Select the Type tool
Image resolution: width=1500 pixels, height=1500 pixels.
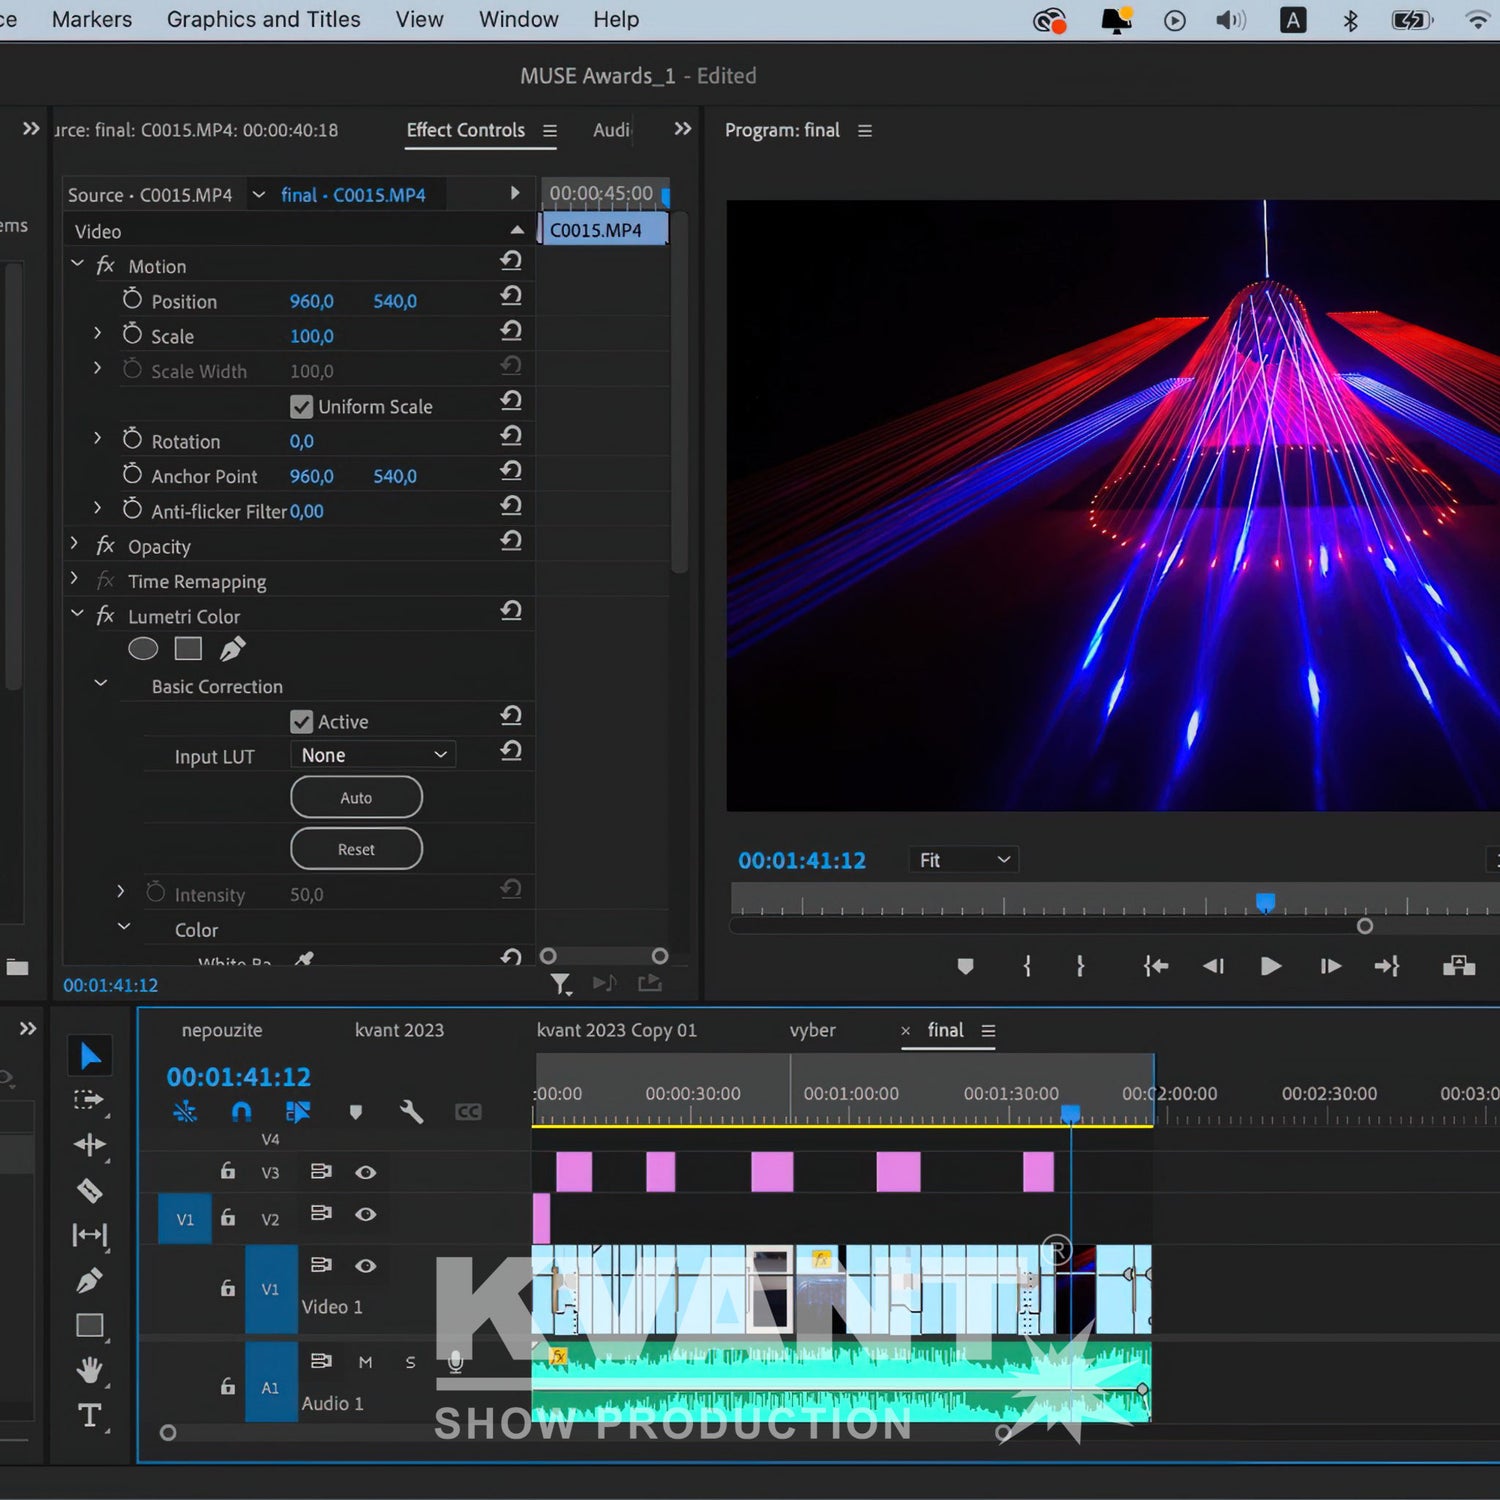[90, 1415]
